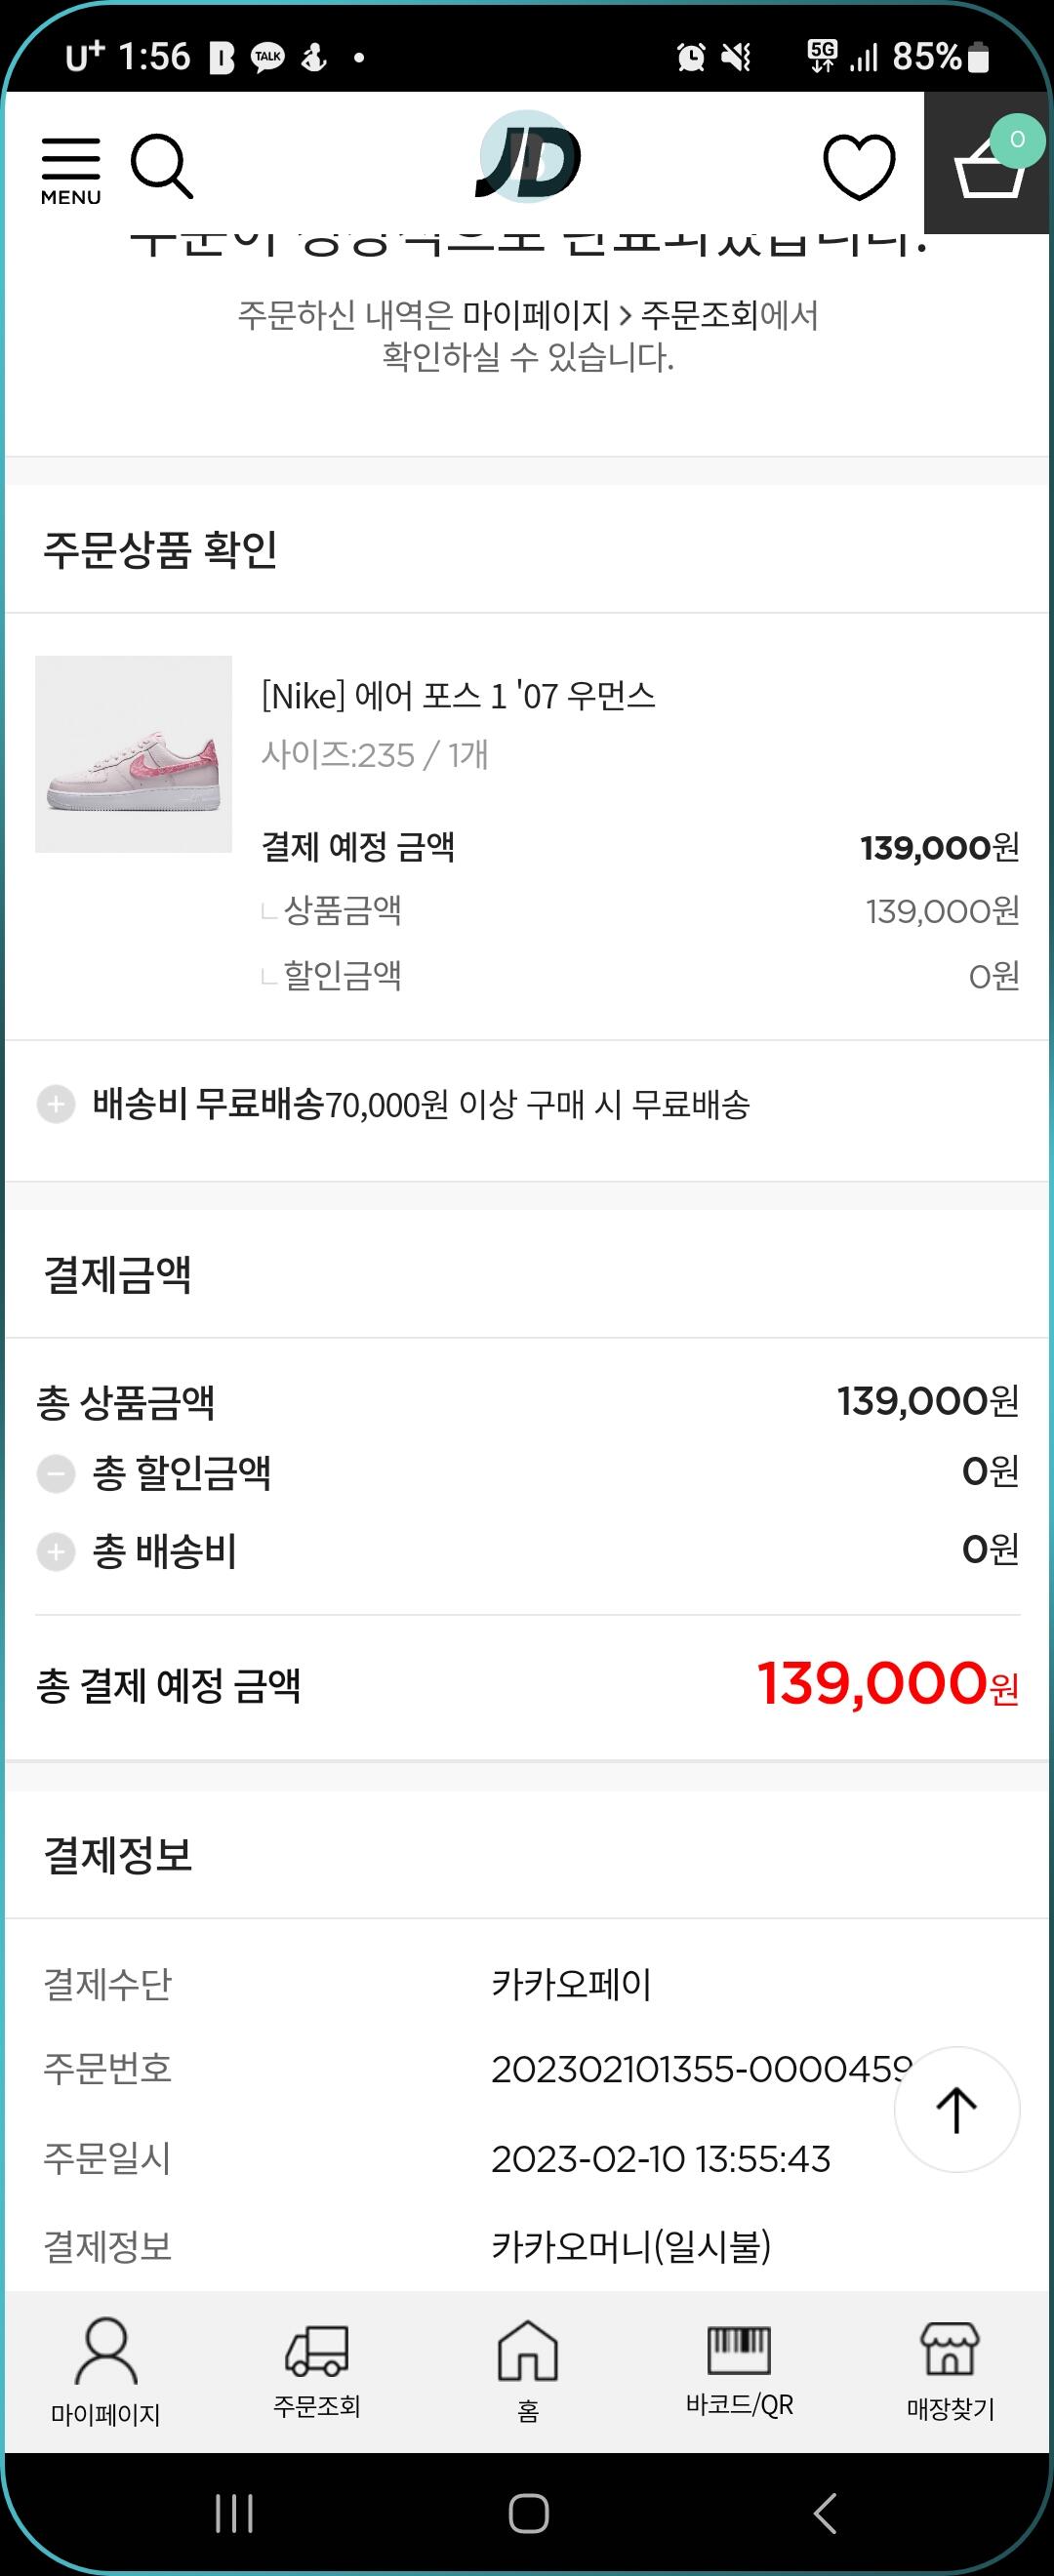Go to 마이페이지 in bottom bar
Viewport: 1054px width, 2576px height.
[x=106, y=2371]
